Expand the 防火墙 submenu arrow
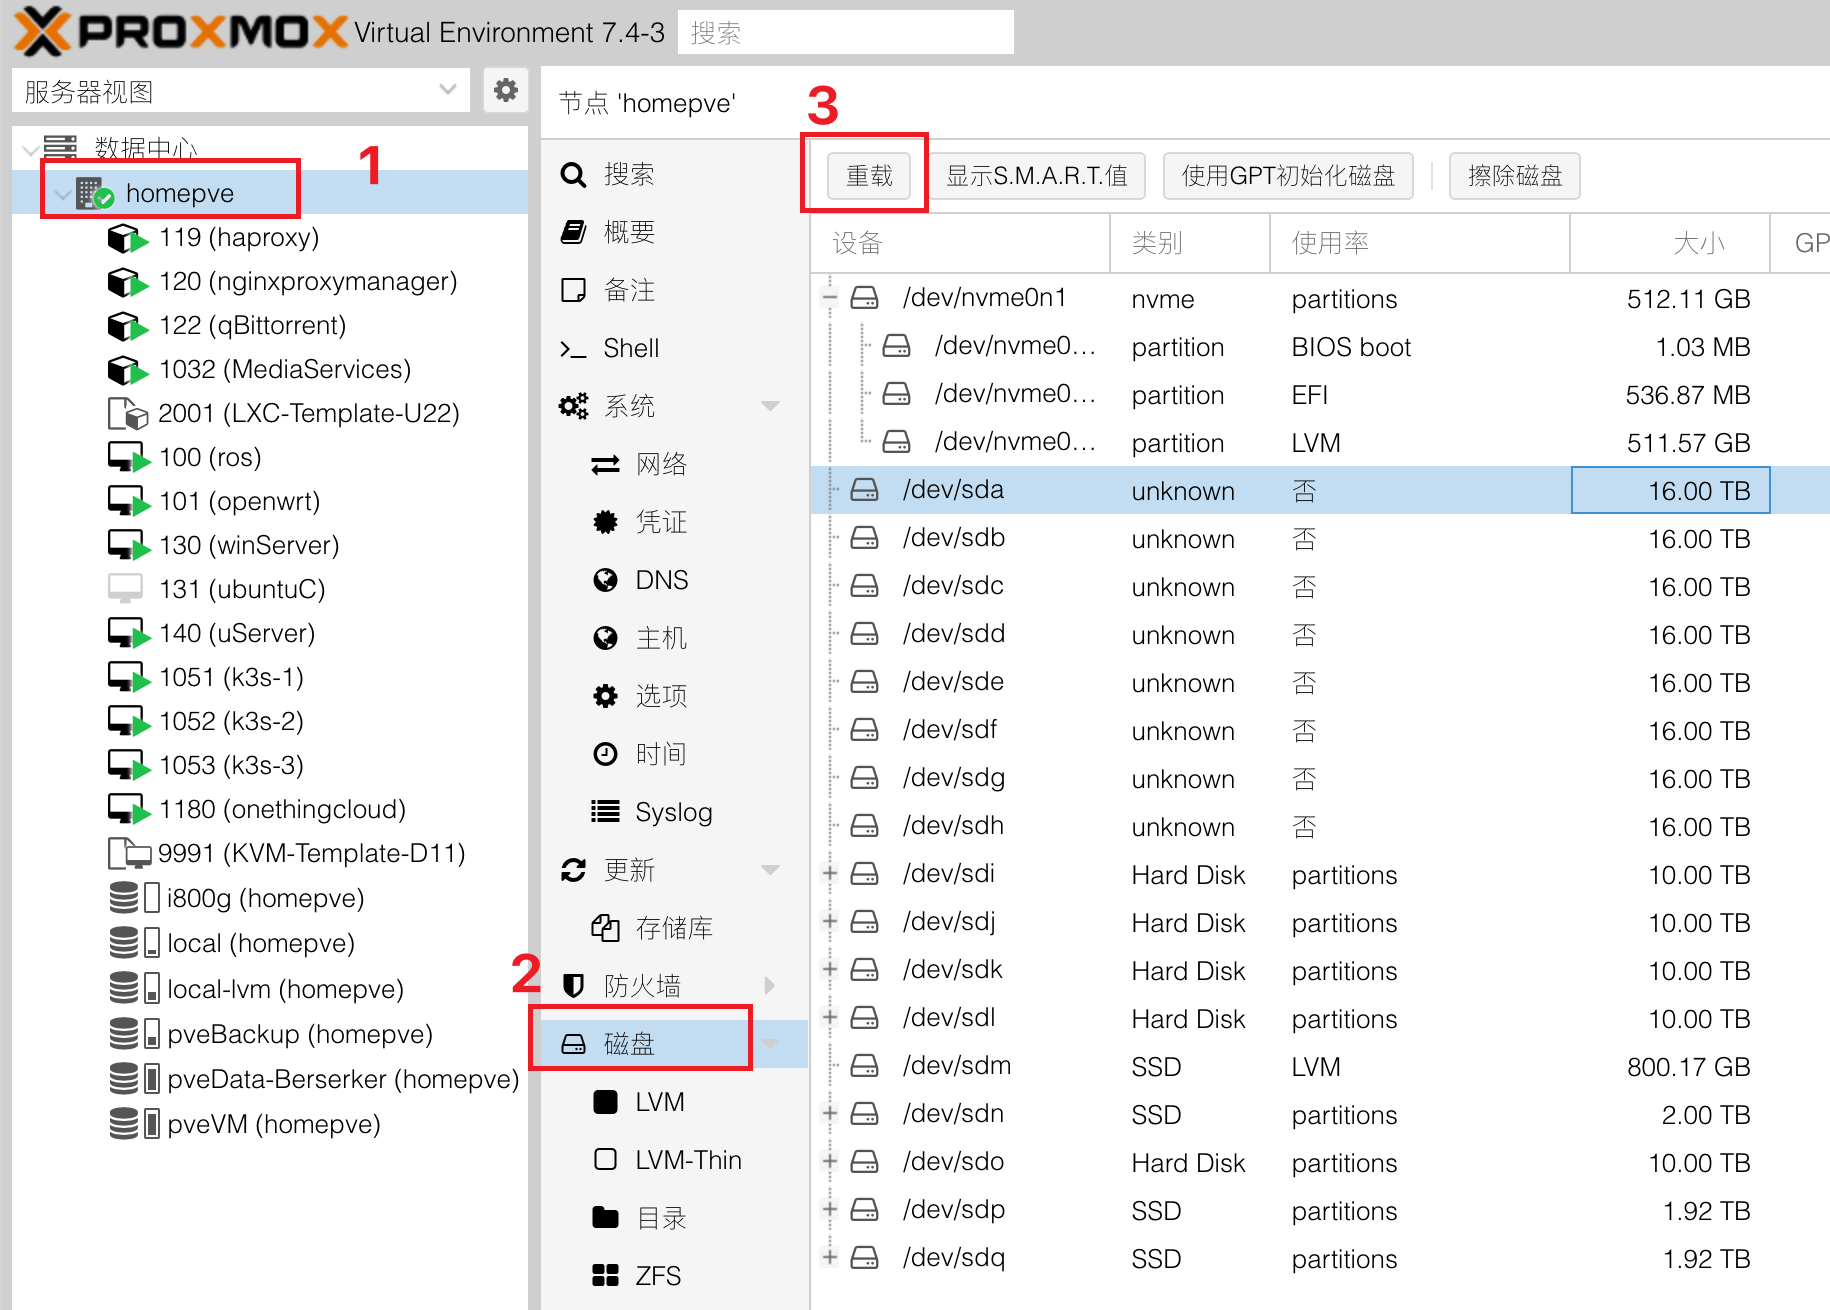 click(x=770, y=986)
